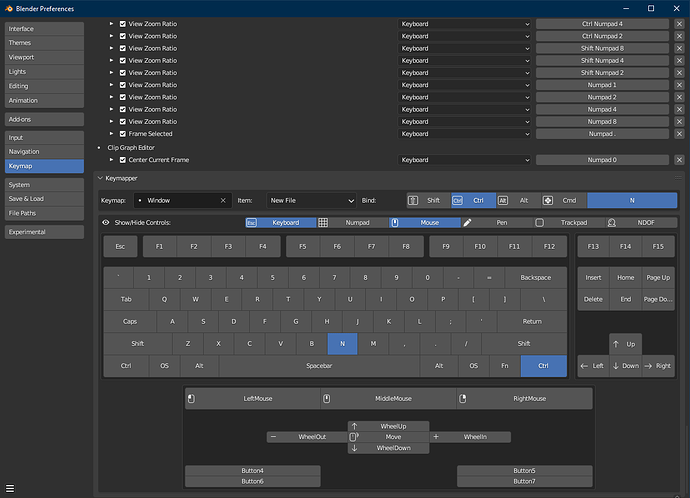Click the Show/Hide Controls eye icon

(106, 223)
